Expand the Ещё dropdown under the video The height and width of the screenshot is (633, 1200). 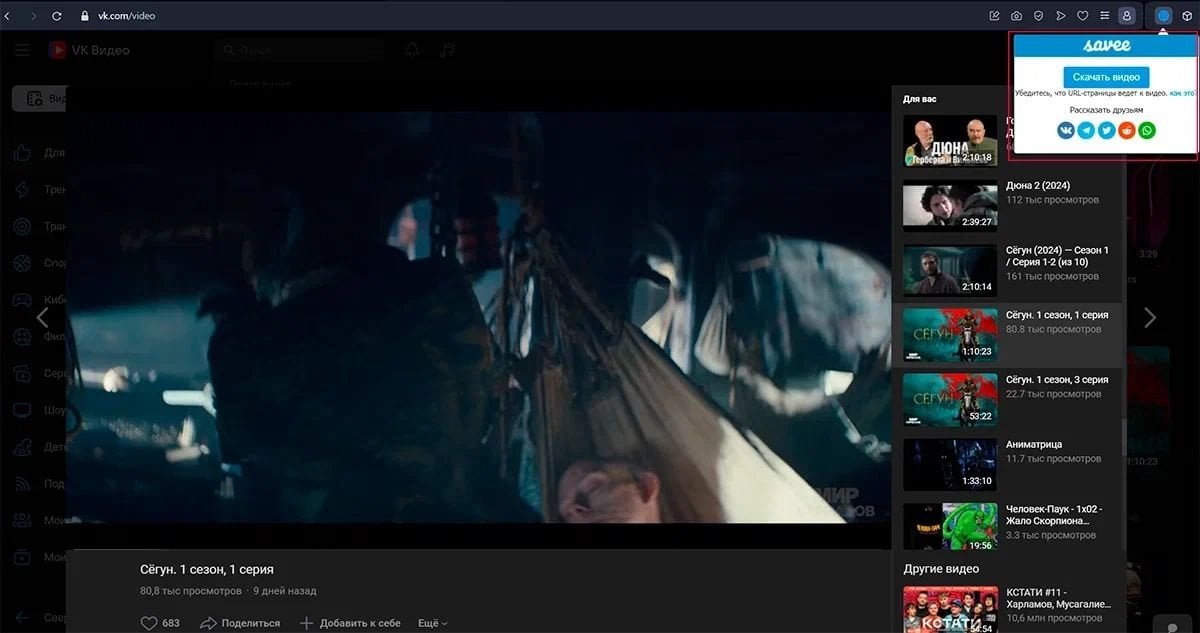(432, 623)
